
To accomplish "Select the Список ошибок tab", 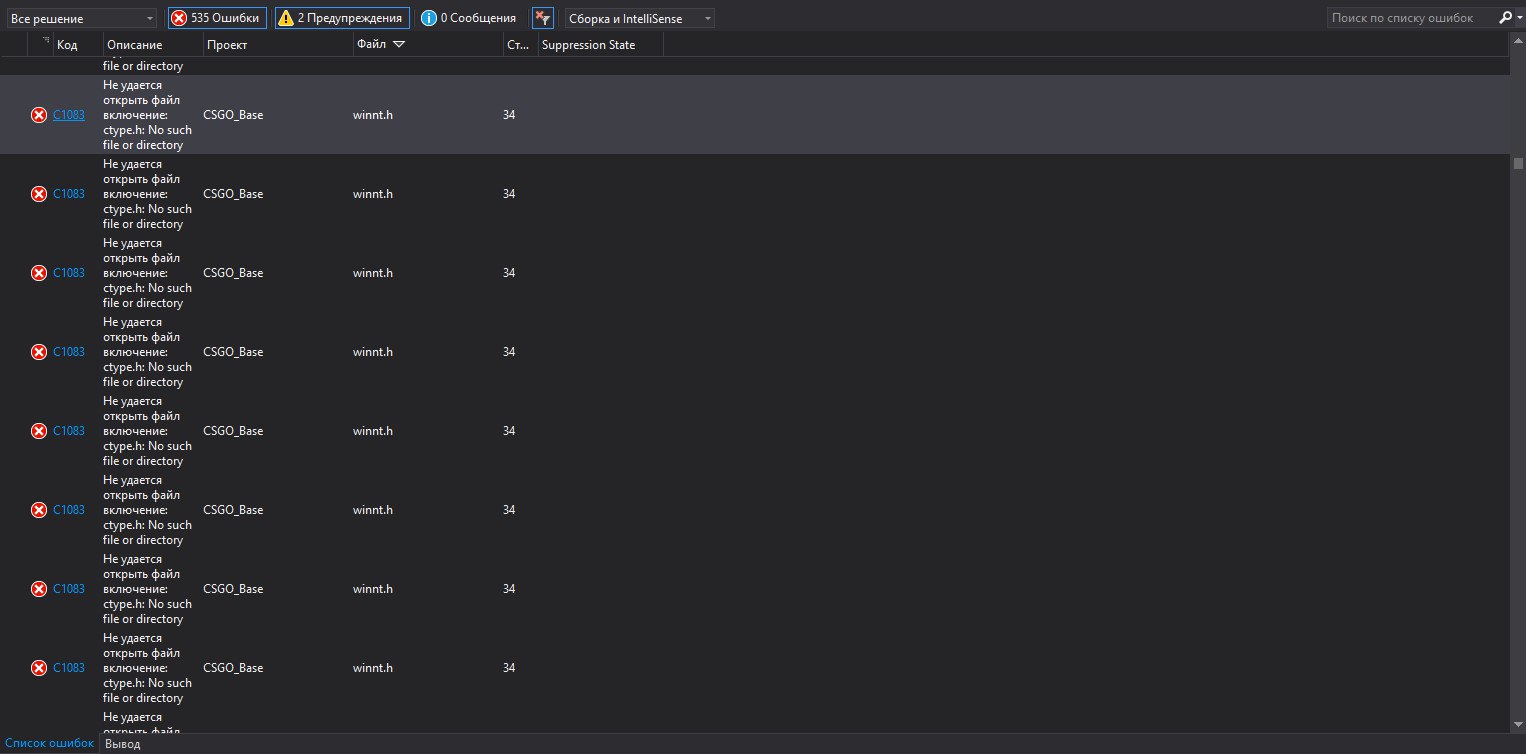I will click(49, 744).
